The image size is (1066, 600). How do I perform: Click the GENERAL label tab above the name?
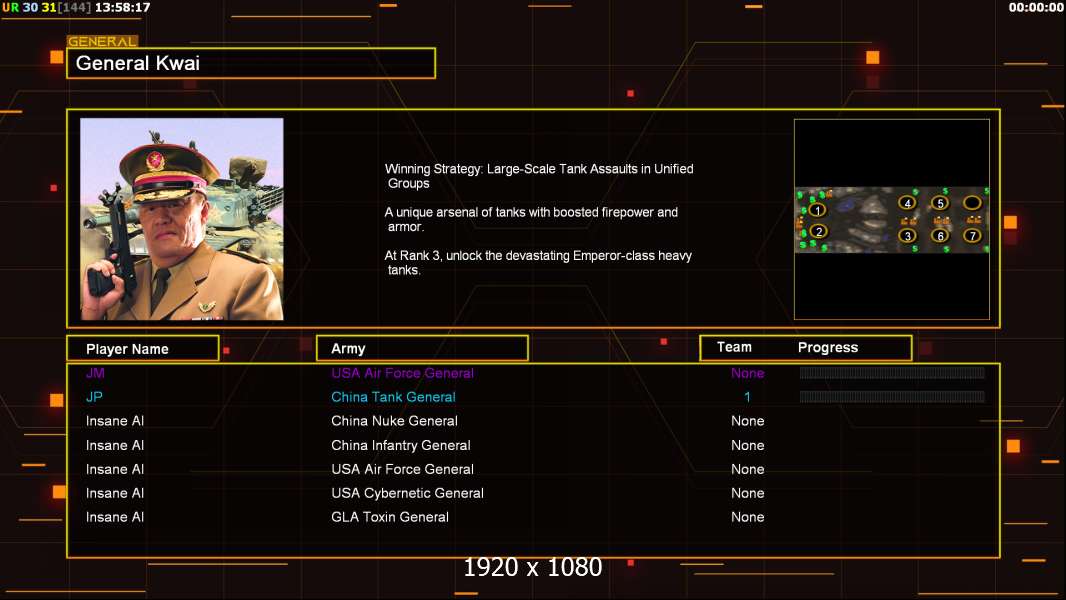[102, 41]
